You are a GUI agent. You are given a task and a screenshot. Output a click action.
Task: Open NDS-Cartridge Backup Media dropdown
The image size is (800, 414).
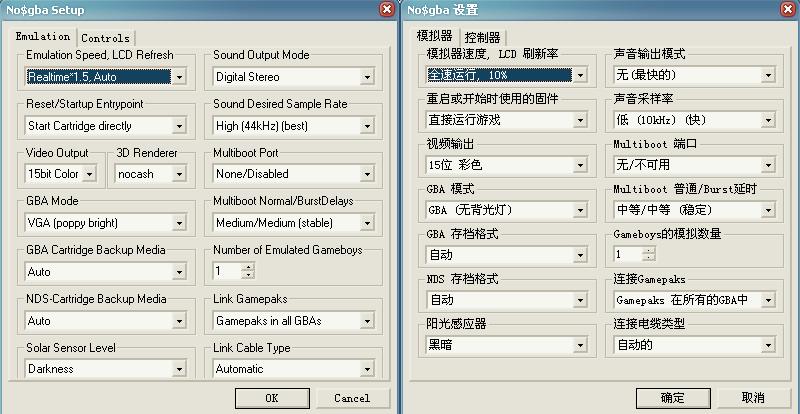pyautogui.click(x=179, y=321)
